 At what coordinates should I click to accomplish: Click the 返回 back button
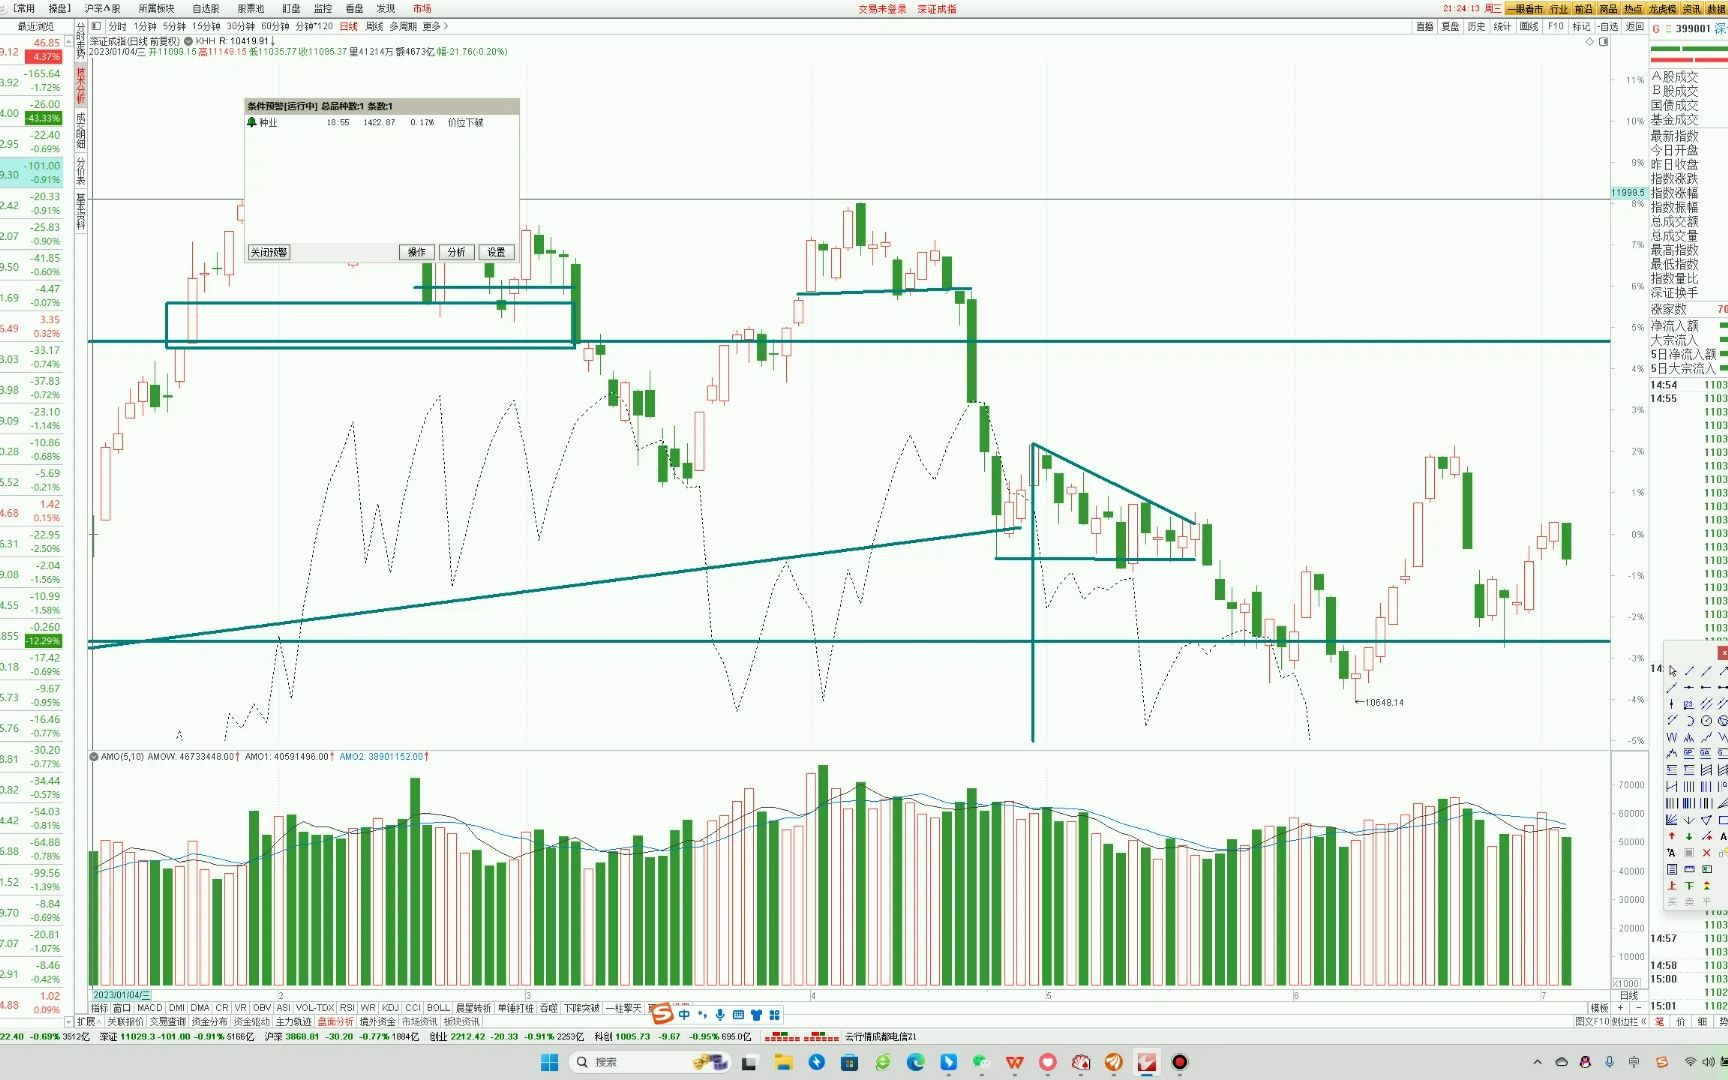pyautogui.click(x=1635, y=26)
